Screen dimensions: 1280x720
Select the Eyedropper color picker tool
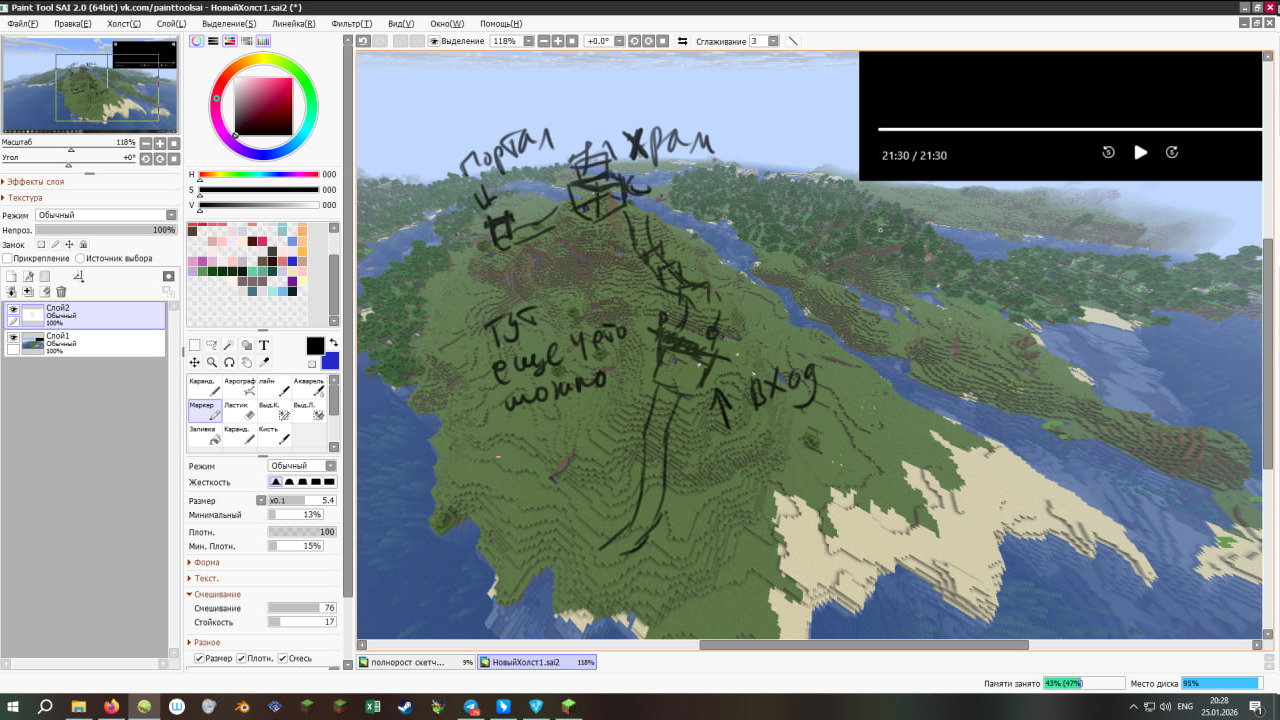tap(264, 362)
